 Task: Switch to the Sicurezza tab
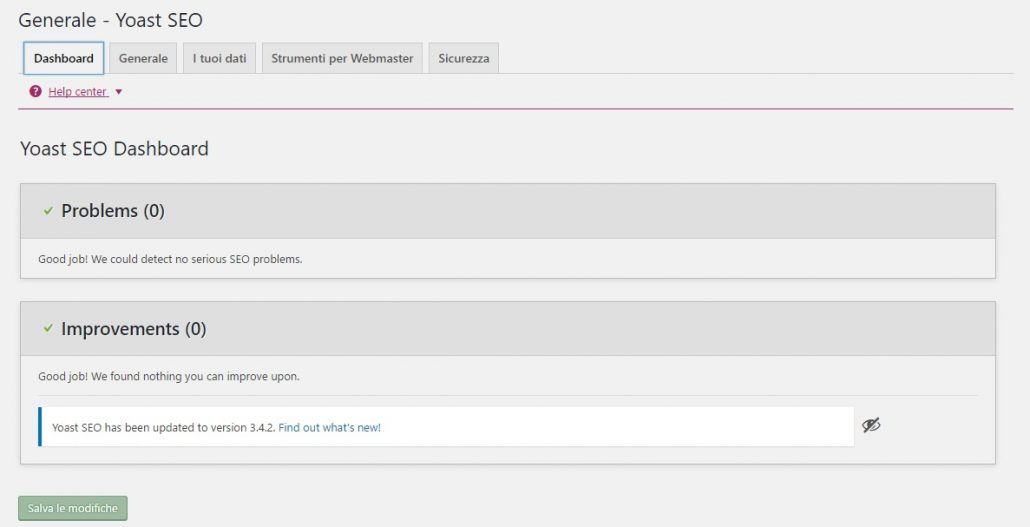[x=464, y=58]
